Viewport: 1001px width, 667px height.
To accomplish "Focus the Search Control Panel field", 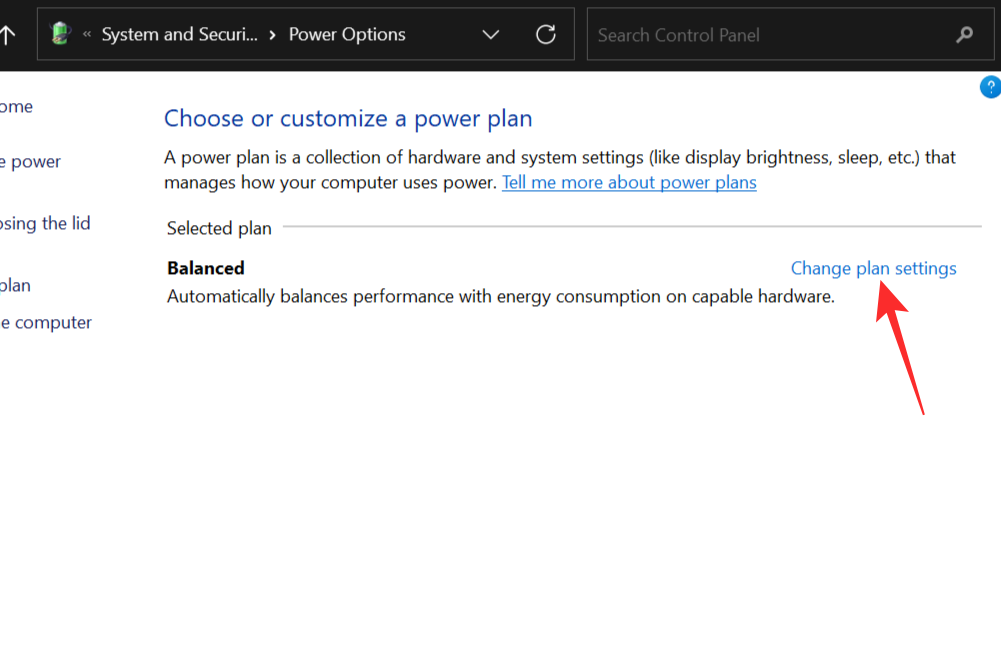I will click(x=770, y=35).
